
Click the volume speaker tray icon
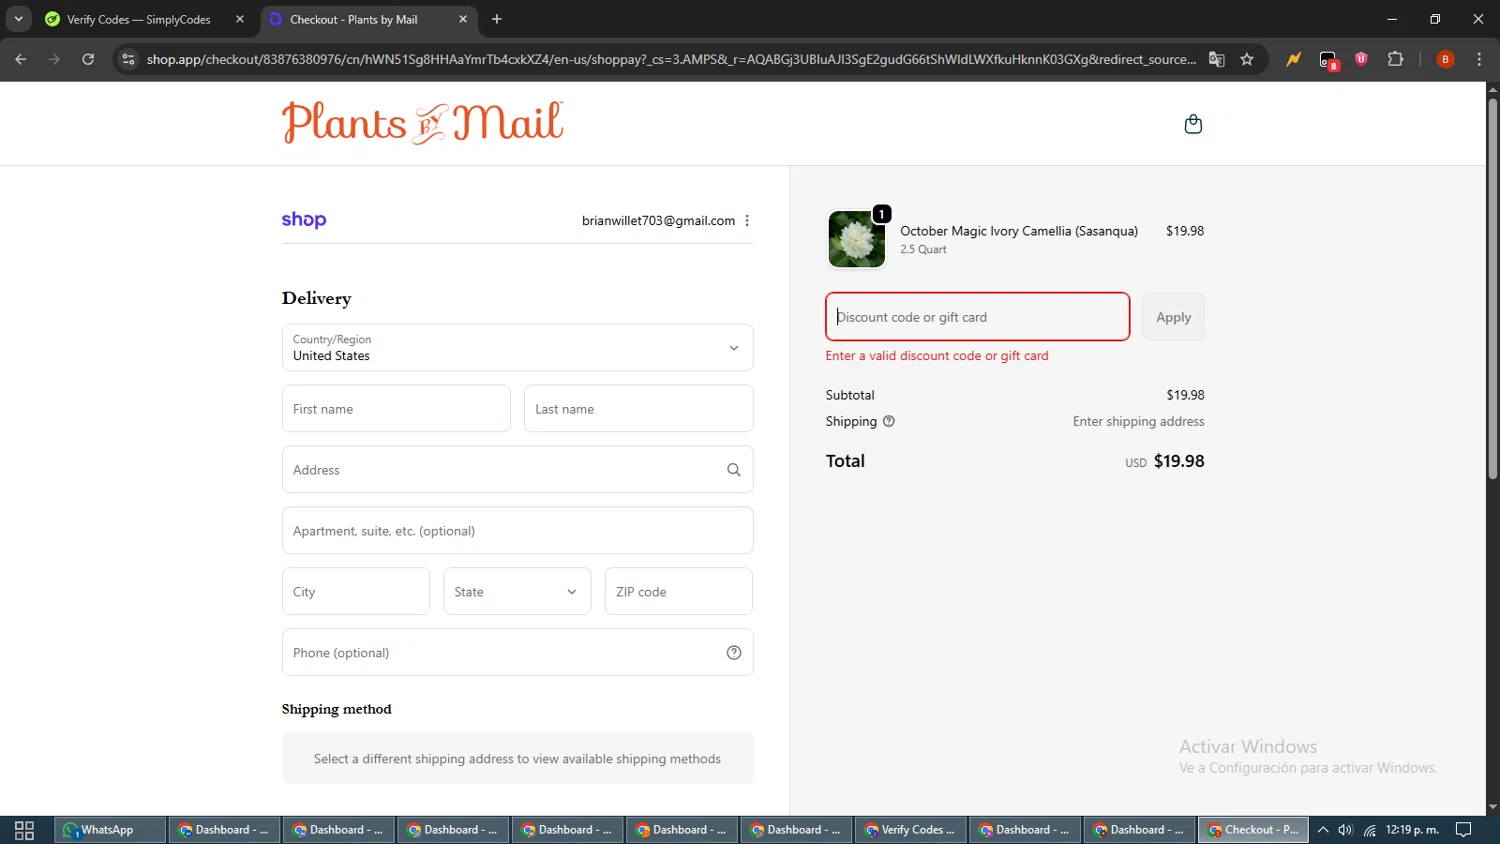coord(1346,830)
